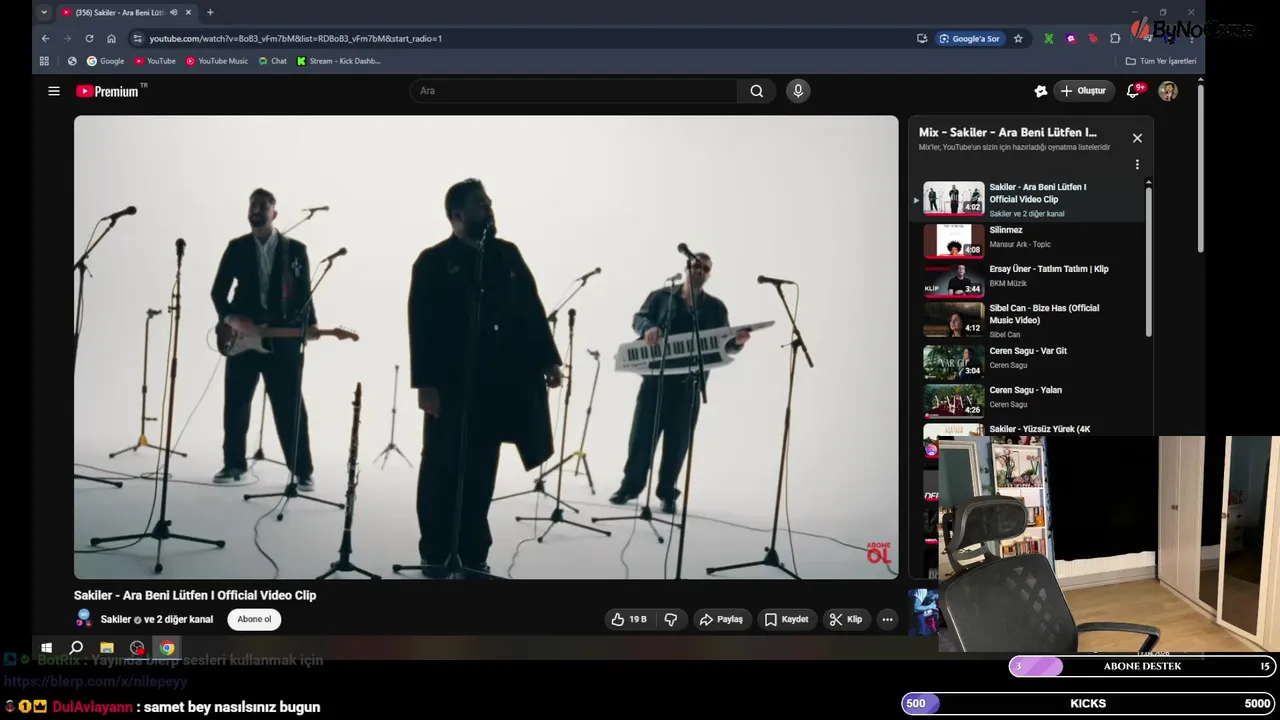This screenshot has width=1280, height=720.
Task: Start voice search with the microphone
Action: (798, 91)
